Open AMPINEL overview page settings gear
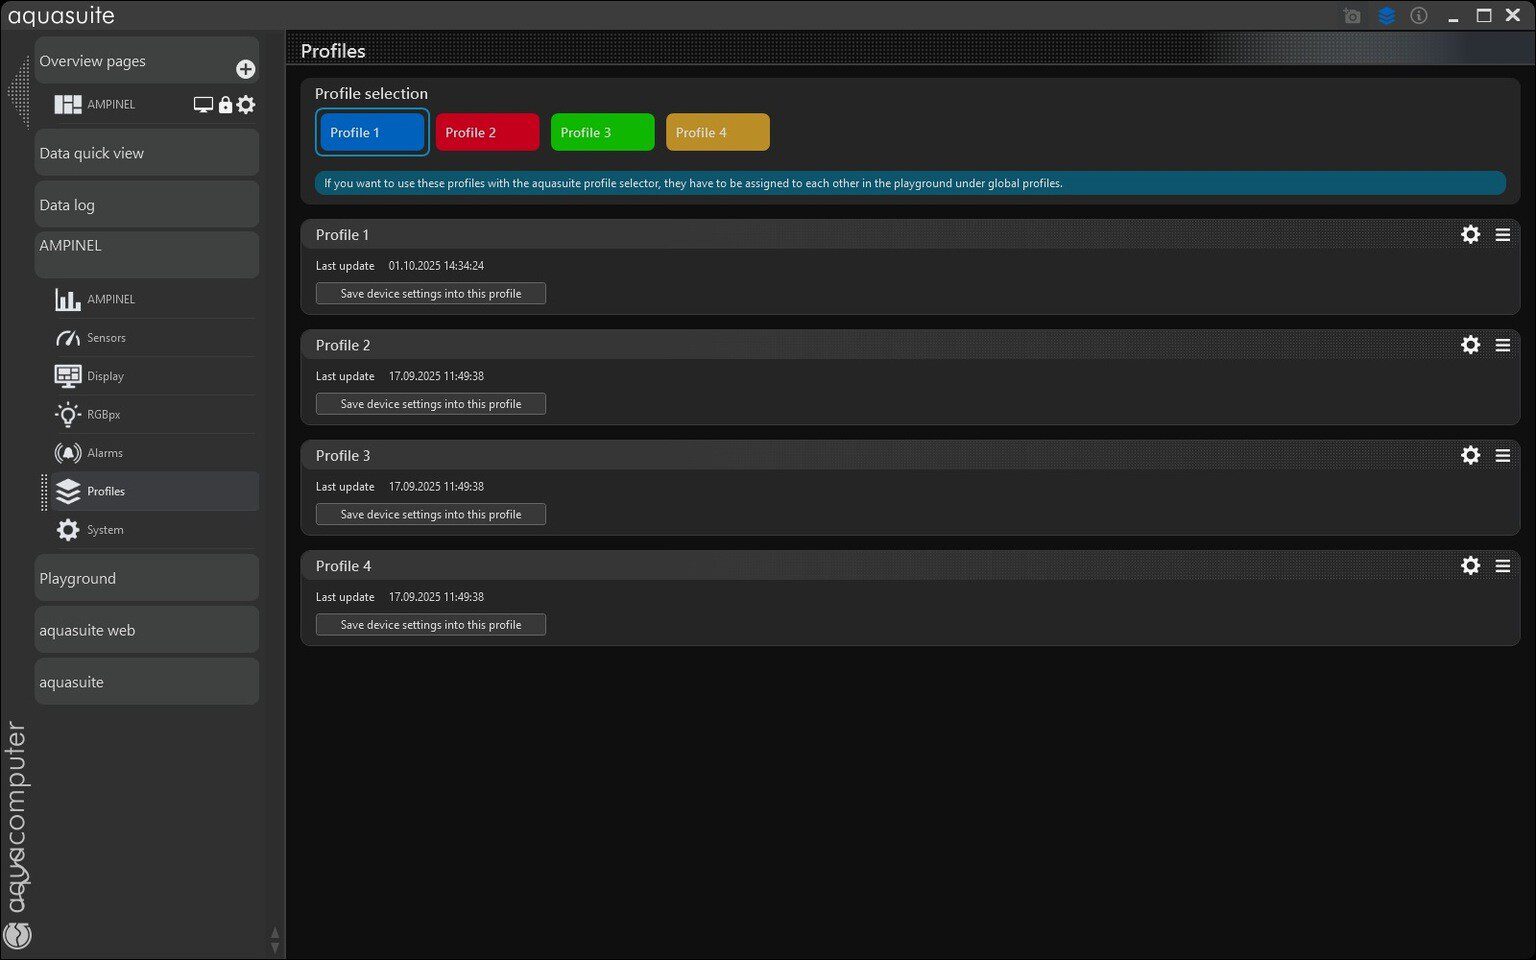1536x960 pixels. pos(246,105)
